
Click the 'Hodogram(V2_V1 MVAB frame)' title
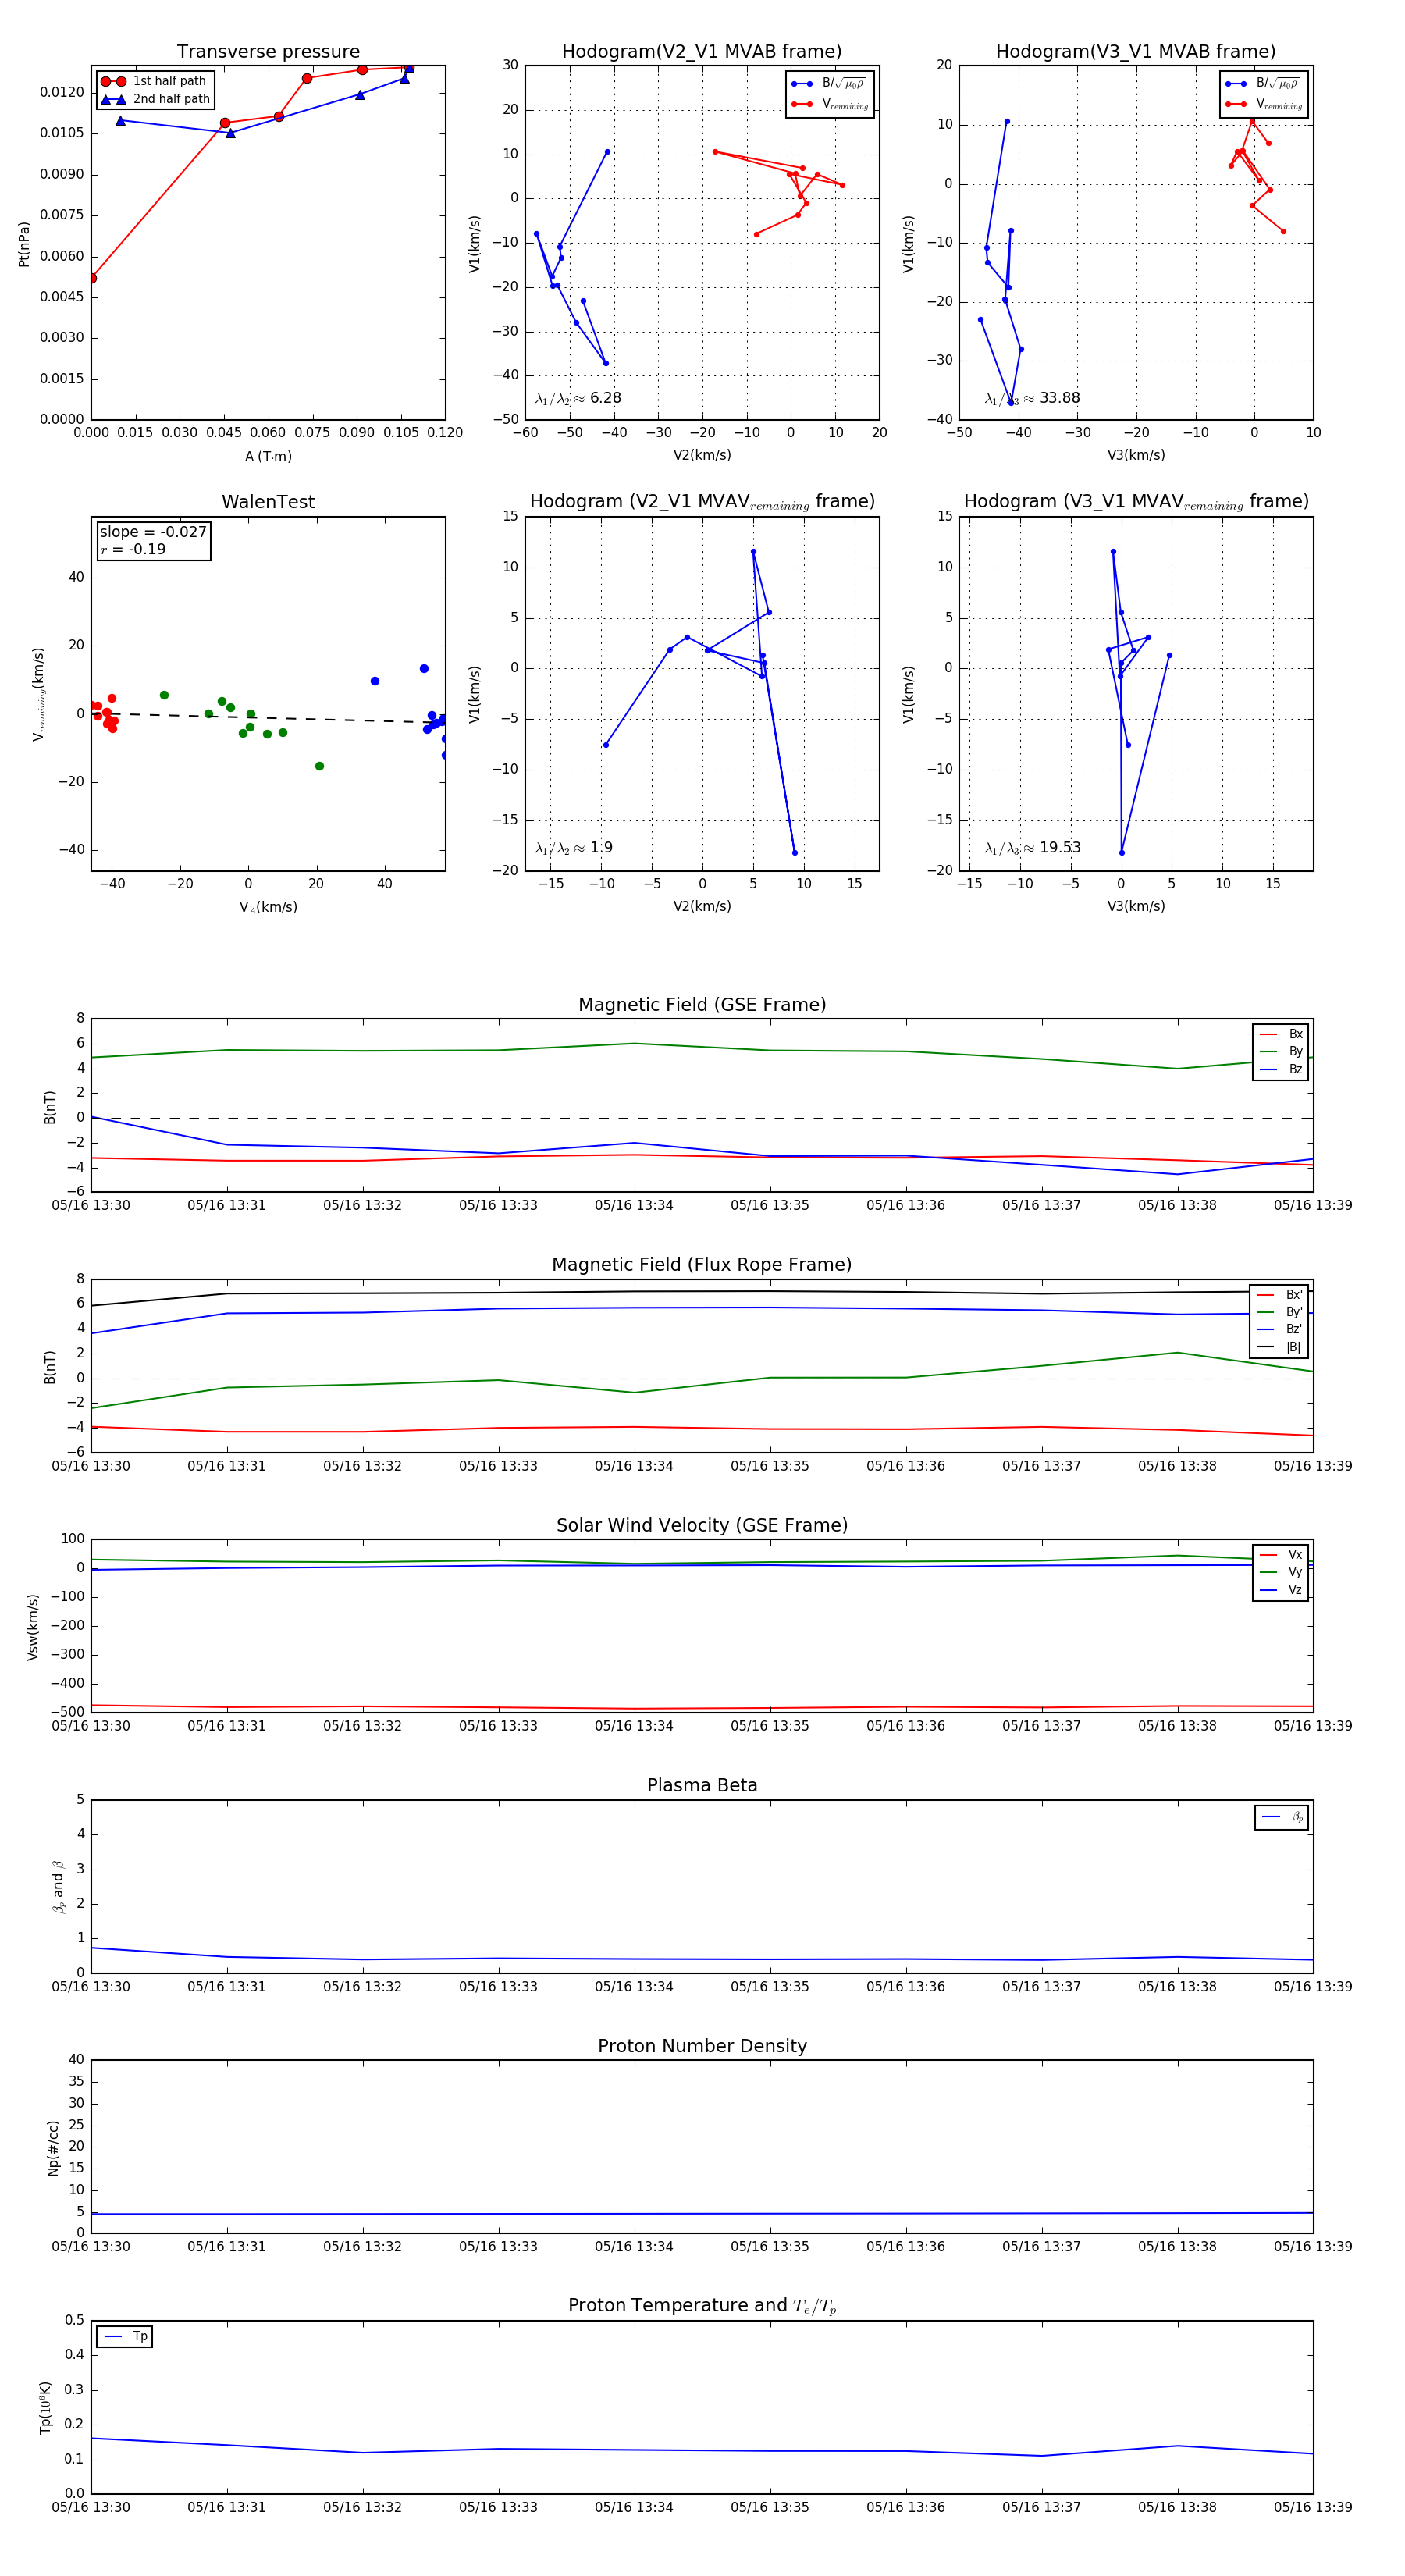pos(702,52)
